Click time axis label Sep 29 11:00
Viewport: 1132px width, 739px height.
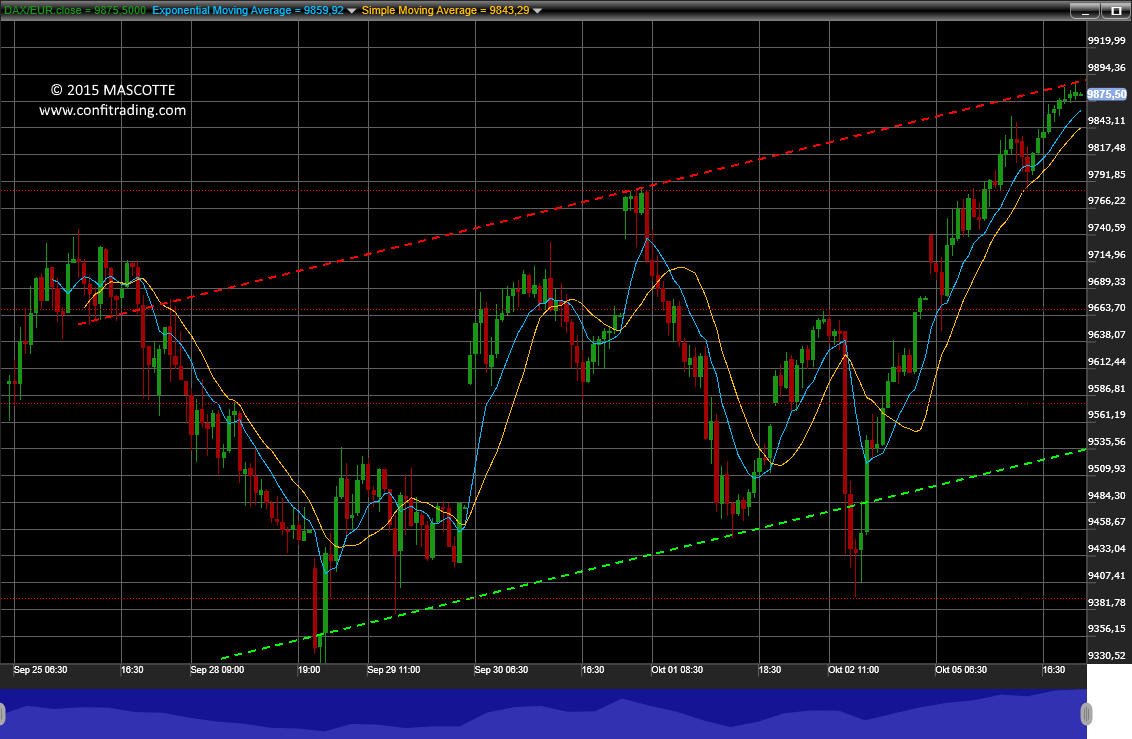click(x=394, y=670)
